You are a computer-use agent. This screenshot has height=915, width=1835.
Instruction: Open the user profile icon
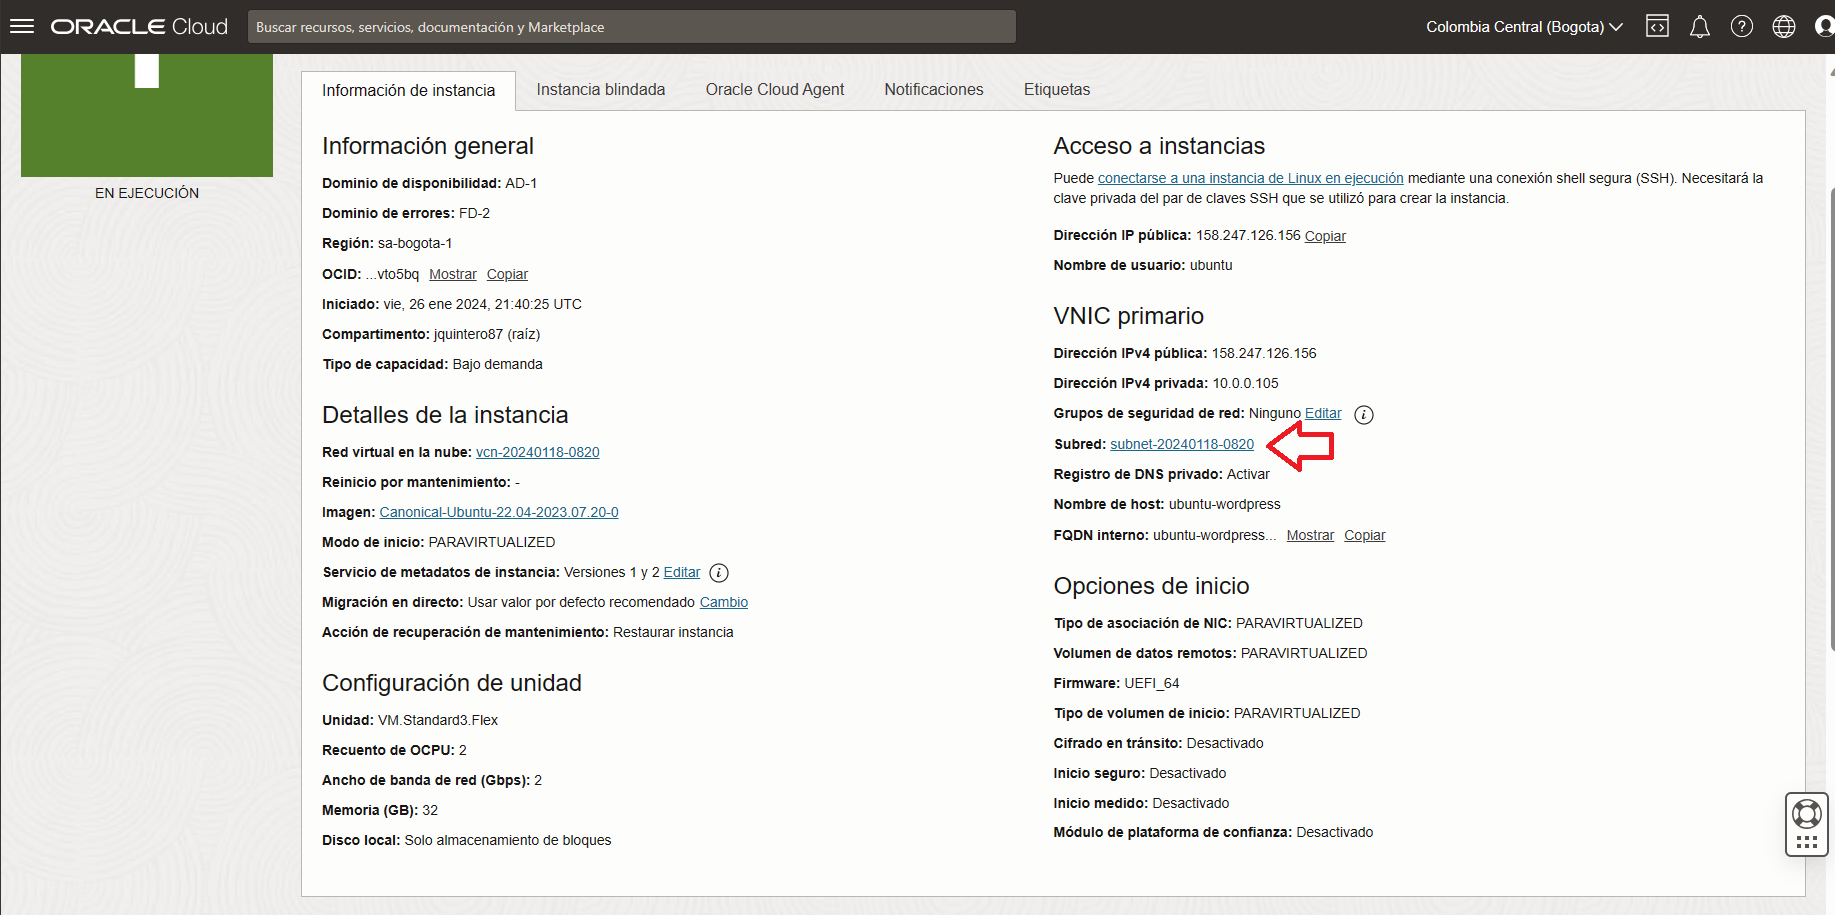pos(1824,27)
